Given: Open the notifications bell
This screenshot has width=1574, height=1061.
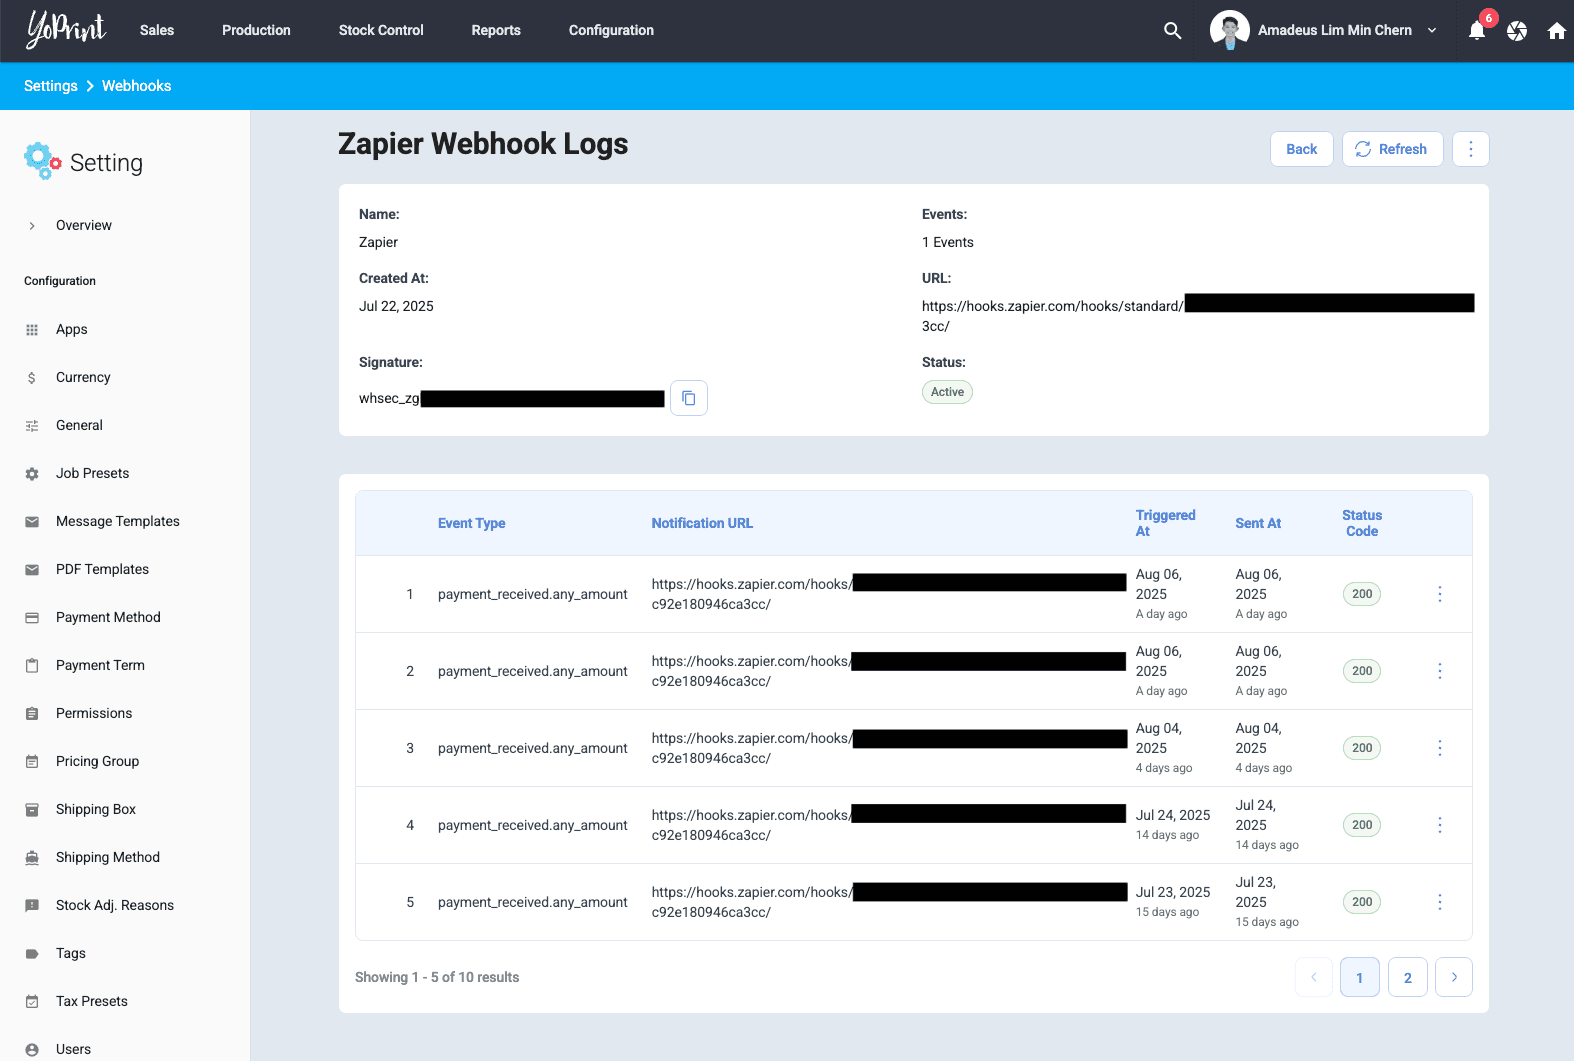Looking at the screenshot, I should tap(1476, 31).
